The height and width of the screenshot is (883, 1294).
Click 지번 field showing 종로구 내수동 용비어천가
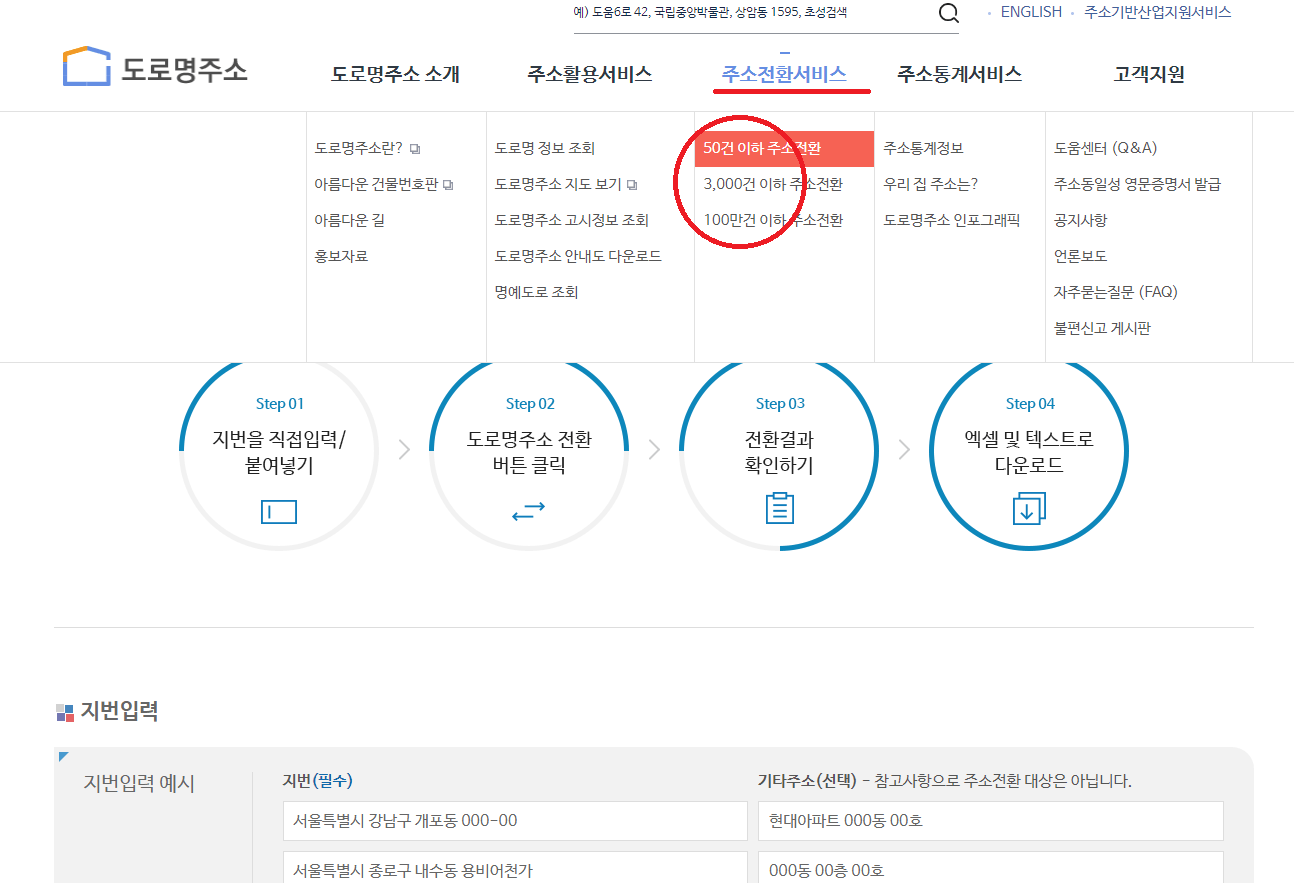(515, 867)
